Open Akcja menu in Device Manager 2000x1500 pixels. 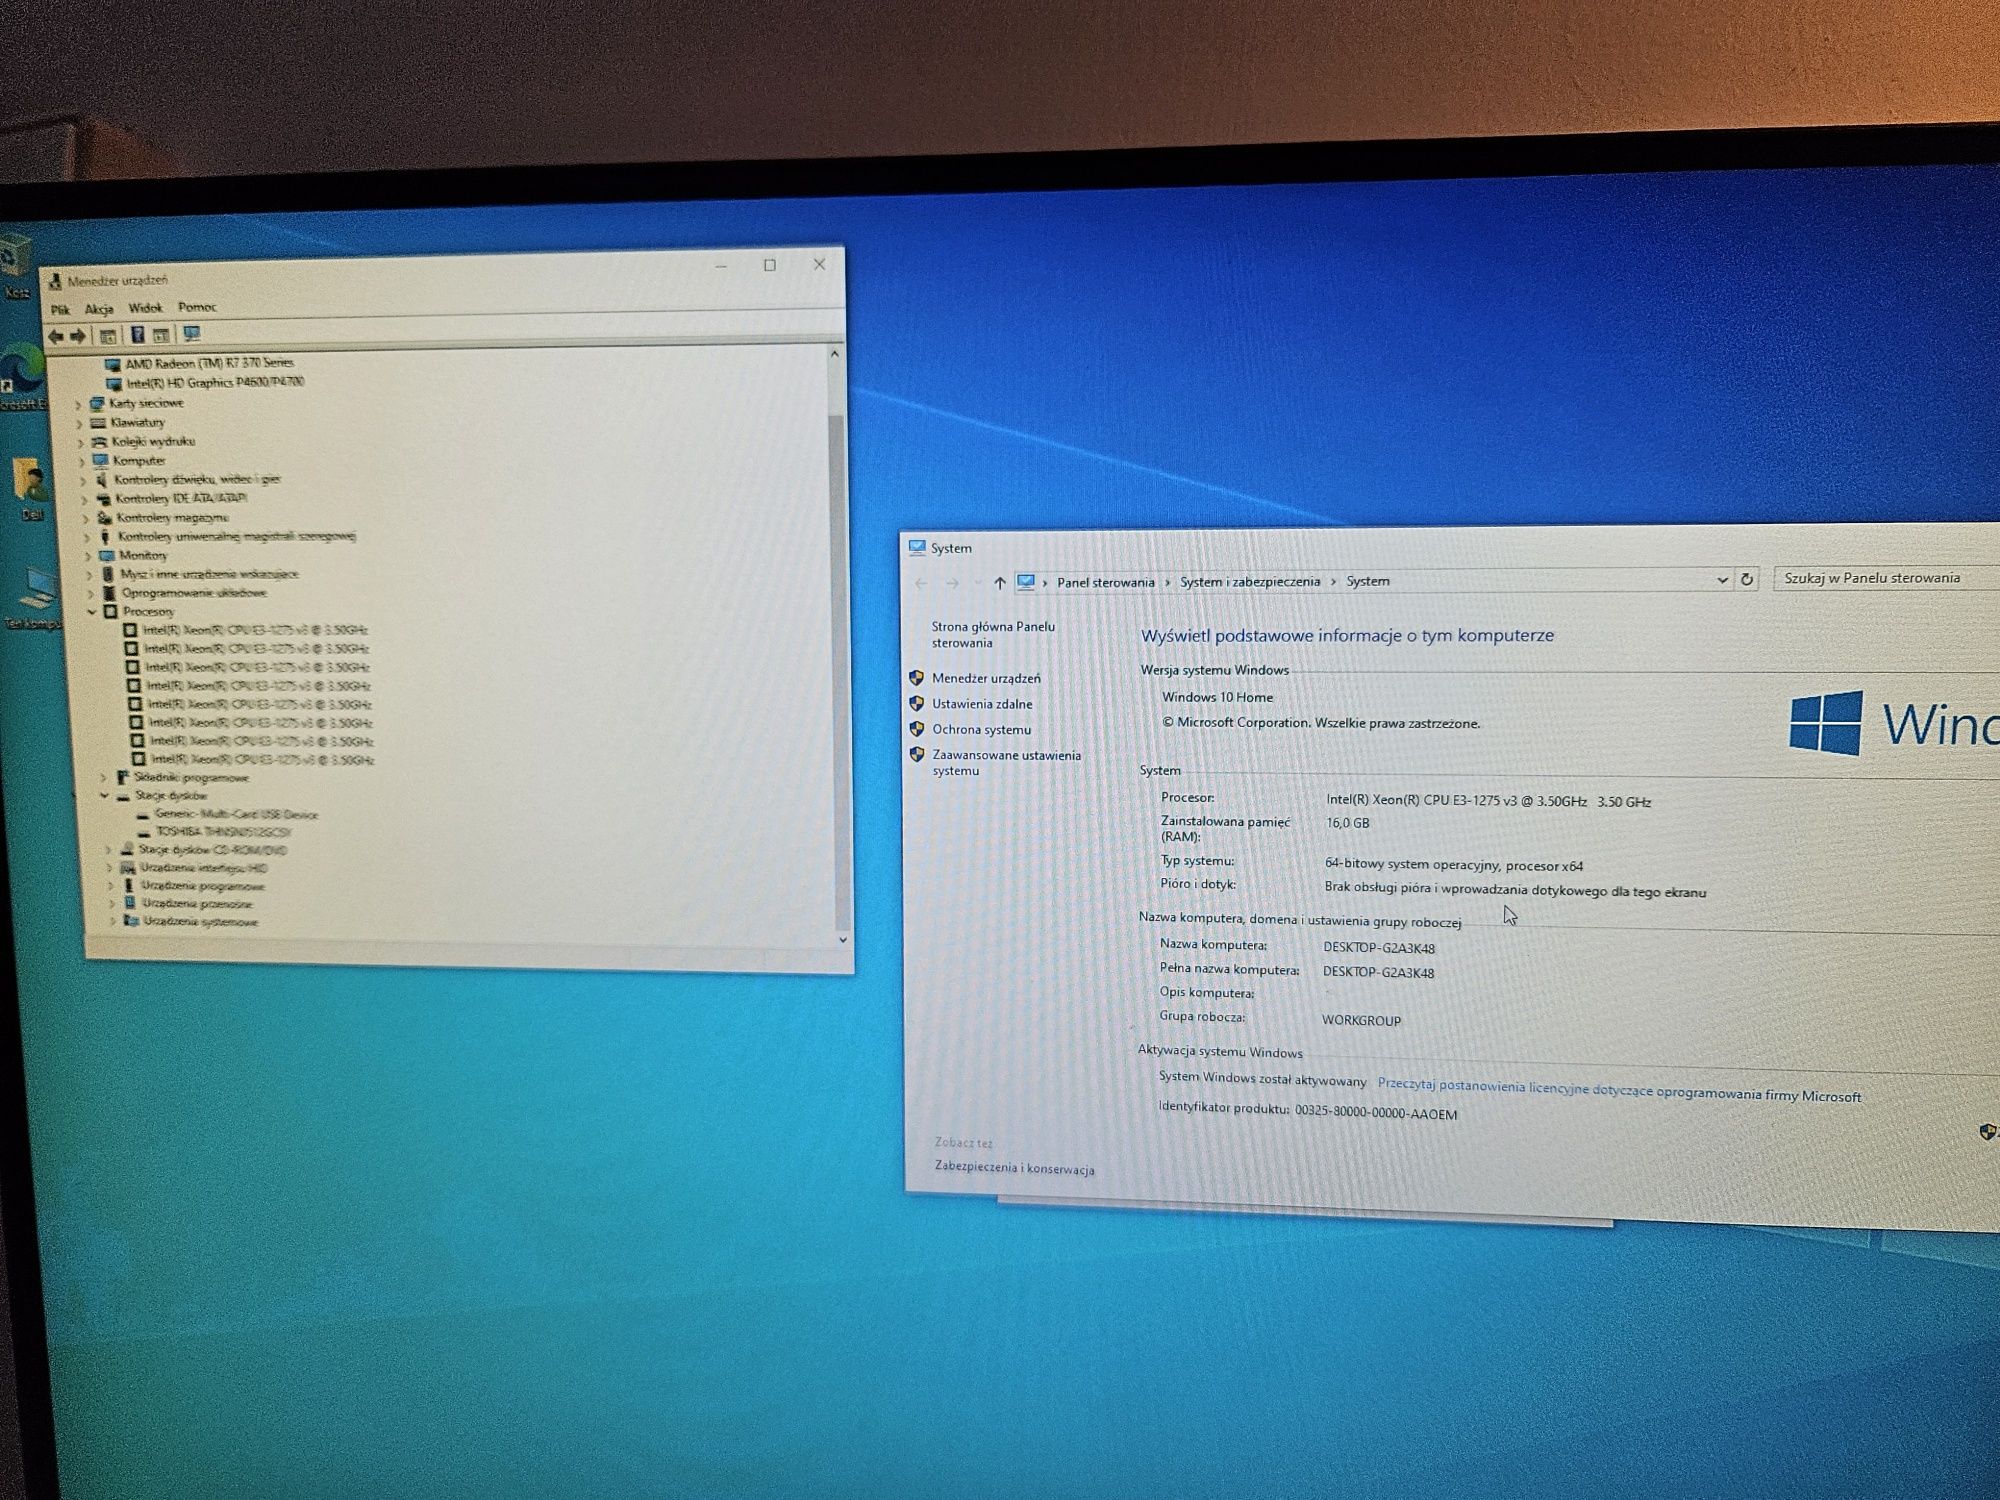point(99,309)
